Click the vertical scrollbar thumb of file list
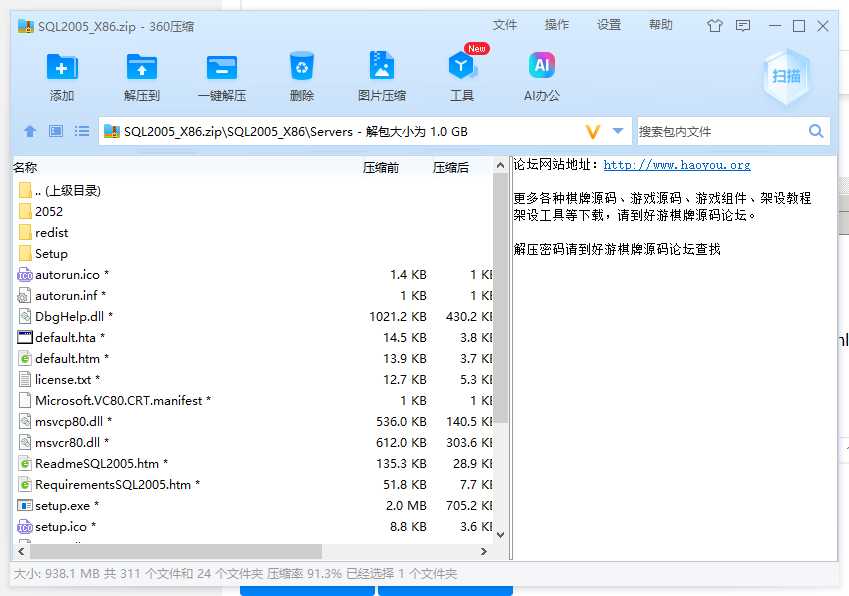This screenshot has height=596, width=849. coord(501,298)
